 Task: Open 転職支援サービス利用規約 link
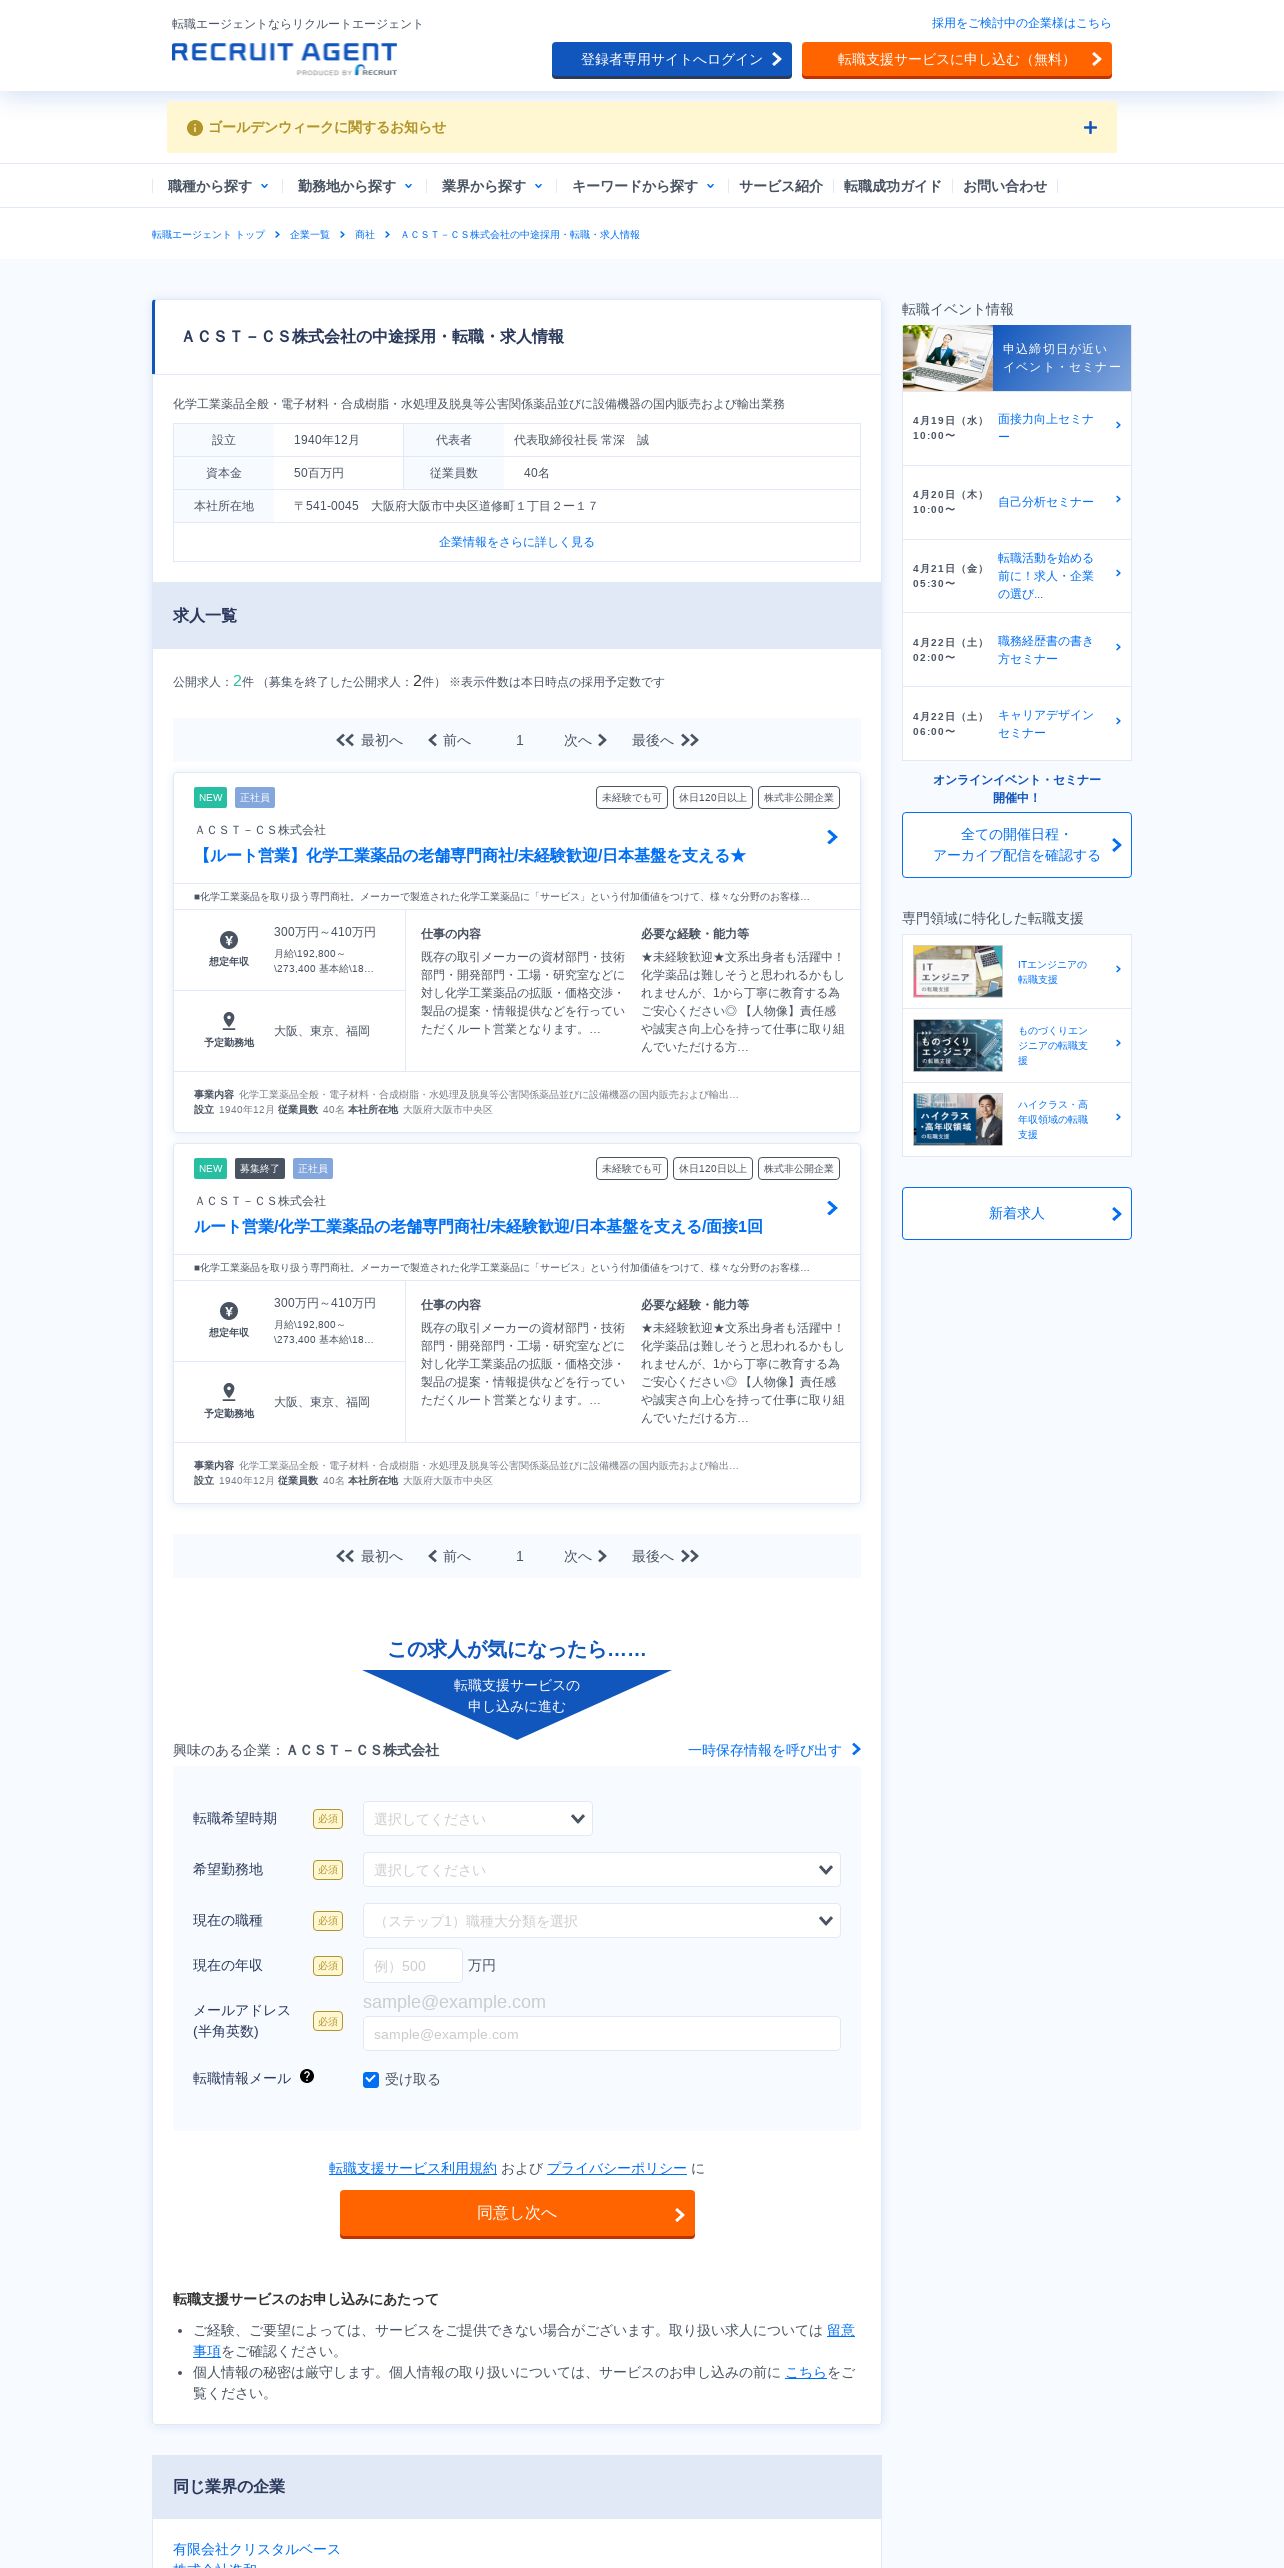[413, 2168]
